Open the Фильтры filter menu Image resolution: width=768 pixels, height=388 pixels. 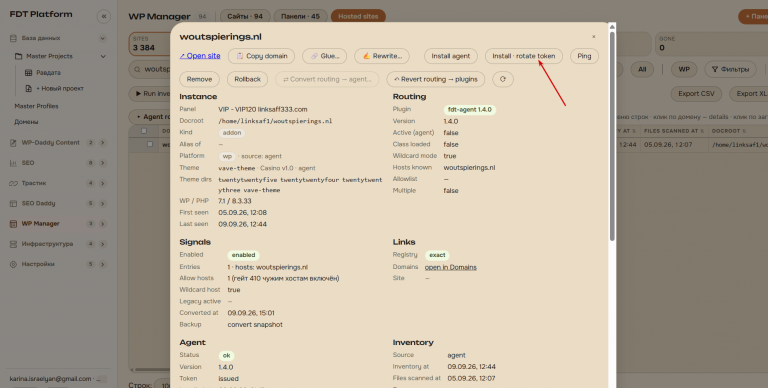tap(730, 70)
